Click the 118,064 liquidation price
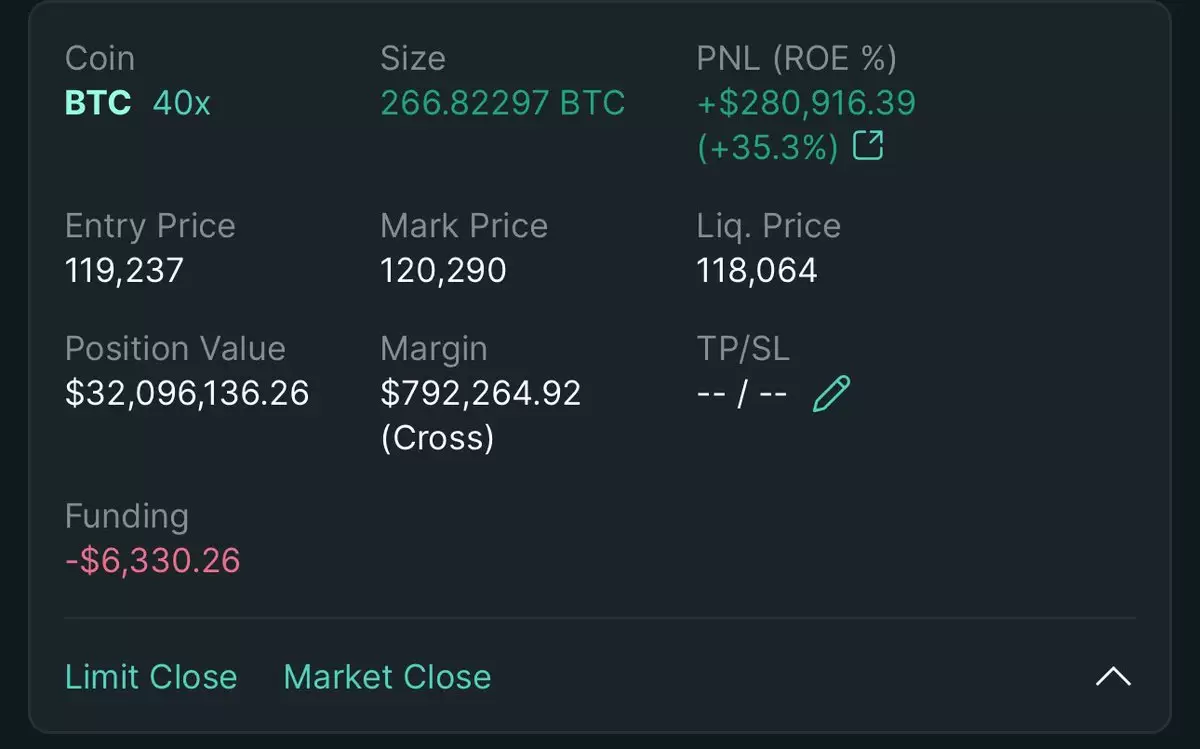The height and width of the screenshot is (749, 1200). (x=757, y=270)
